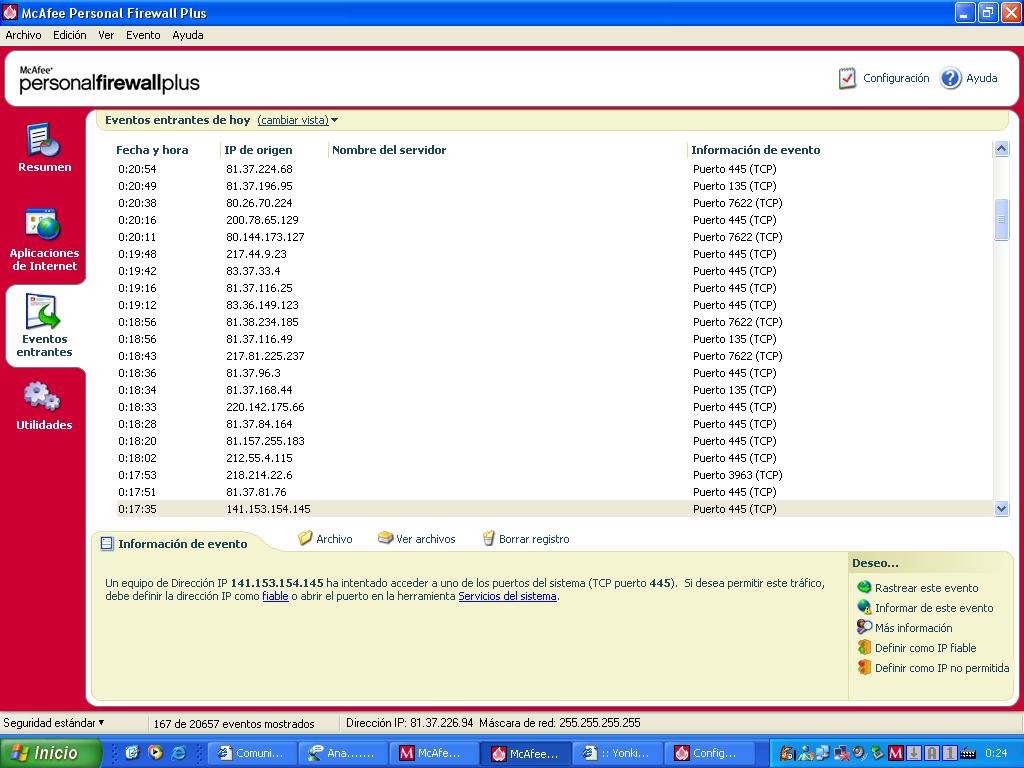Screen dimensions: 1024x768
Task: Open the Ver menu
Action: (106, 35)
